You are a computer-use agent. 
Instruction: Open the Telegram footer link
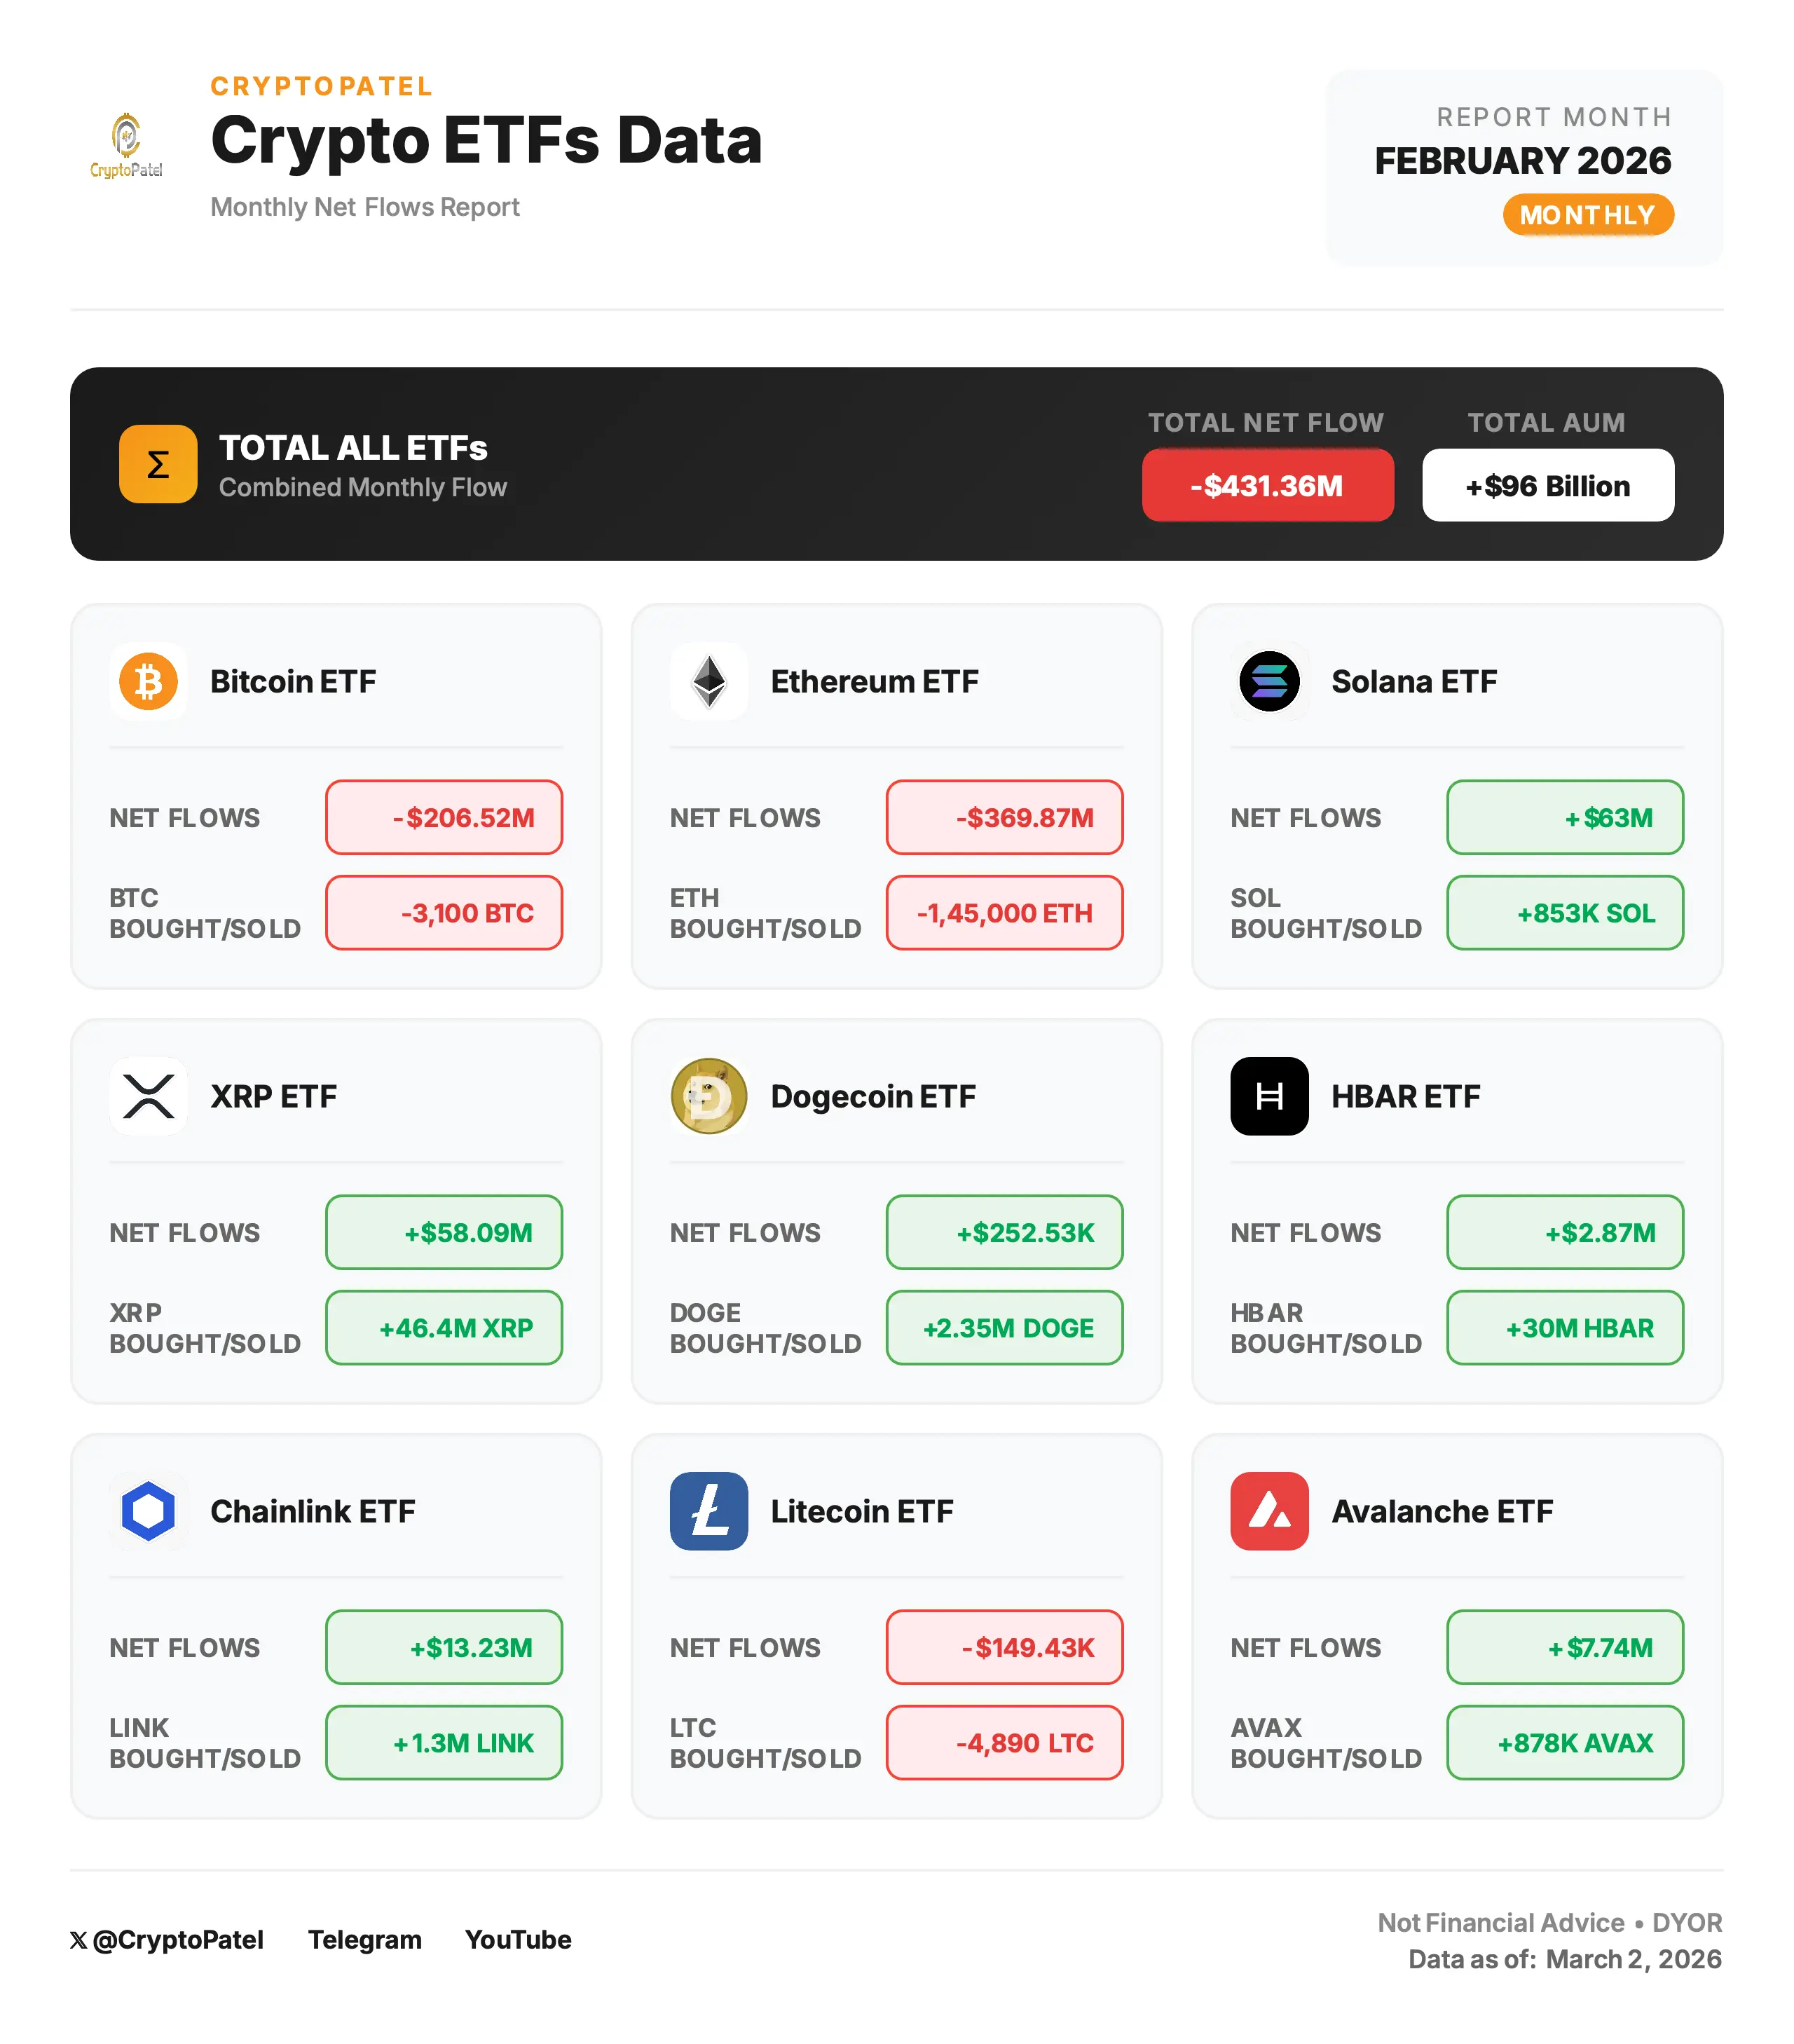[x=365, y=1939]
